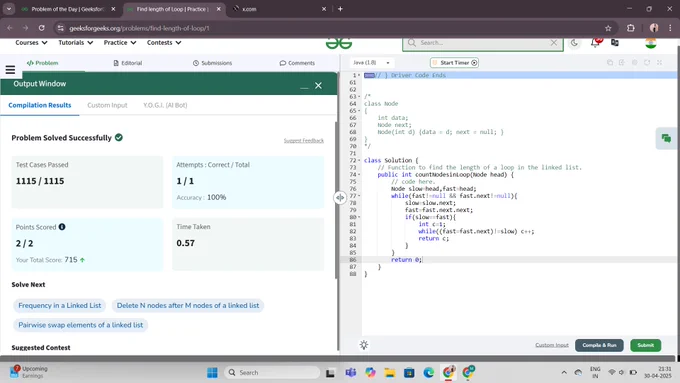The width and height of the screenshot is (680, 383).
Task: Close the Output Window panel
Action: coord(318,85)
